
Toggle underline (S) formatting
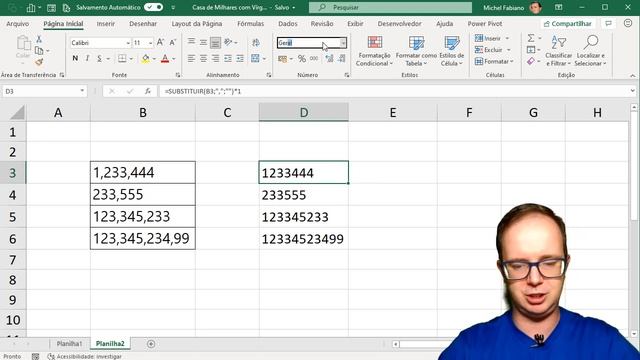pyautogui.click(x=99, y=59)
